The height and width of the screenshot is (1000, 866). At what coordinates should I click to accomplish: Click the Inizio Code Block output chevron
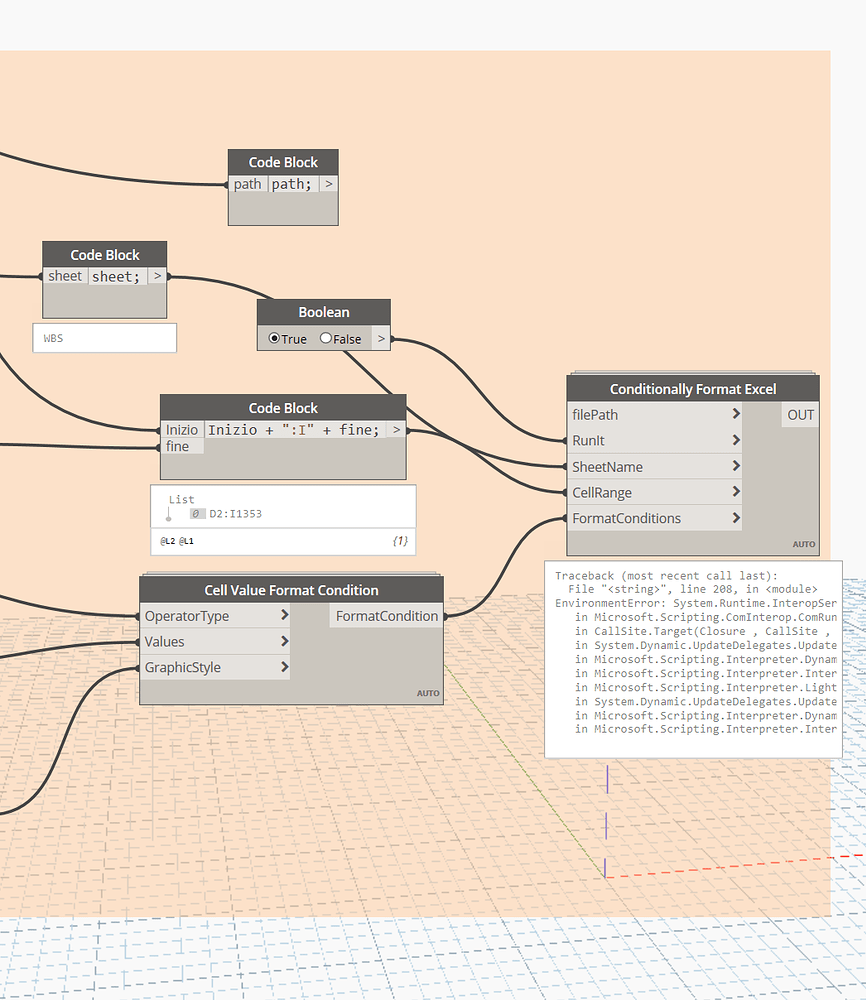pyautogui.click(x=395, y=428)
